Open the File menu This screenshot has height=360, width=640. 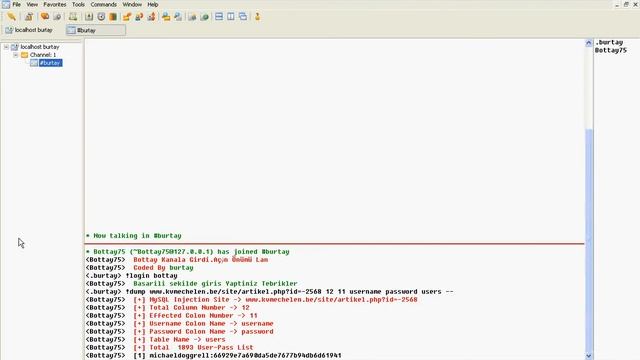click(16, 4)
